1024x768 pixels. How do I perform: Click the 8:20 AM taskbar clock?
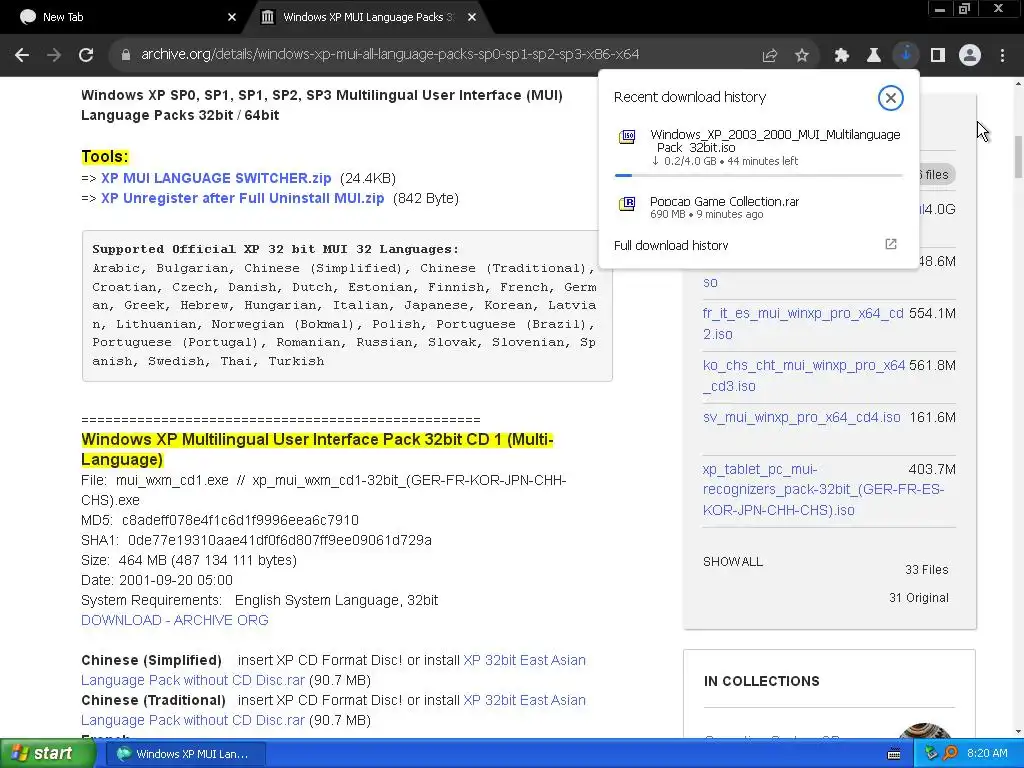[x=987, y=754]
